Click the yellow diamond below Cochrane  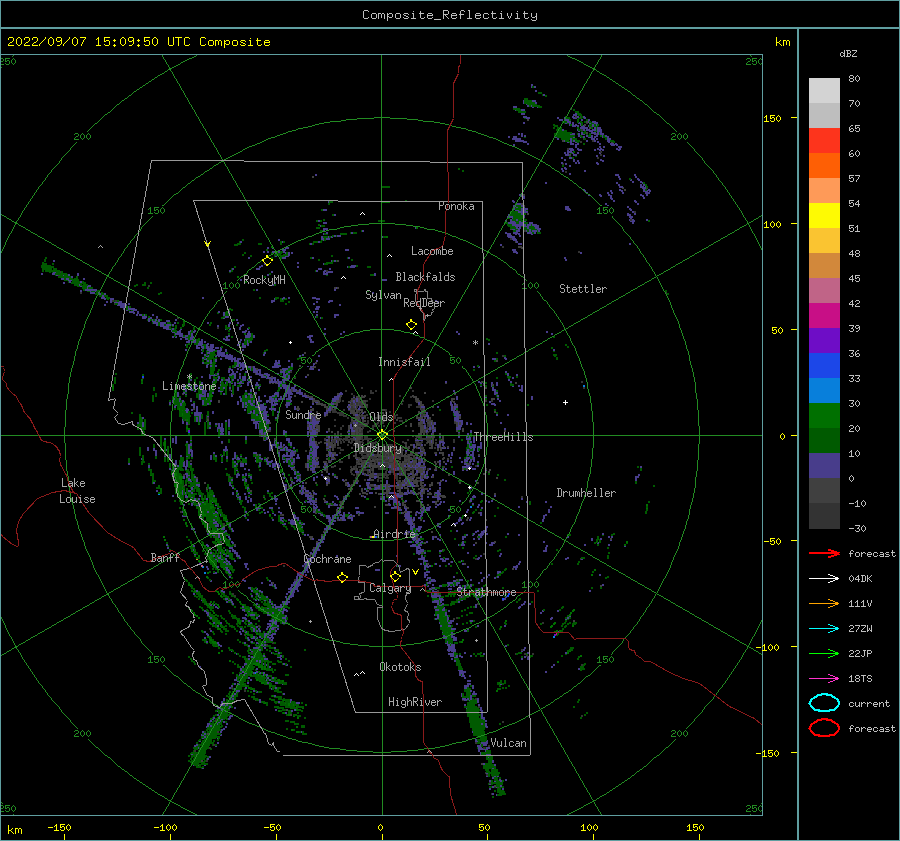click(x=343, y=577)
